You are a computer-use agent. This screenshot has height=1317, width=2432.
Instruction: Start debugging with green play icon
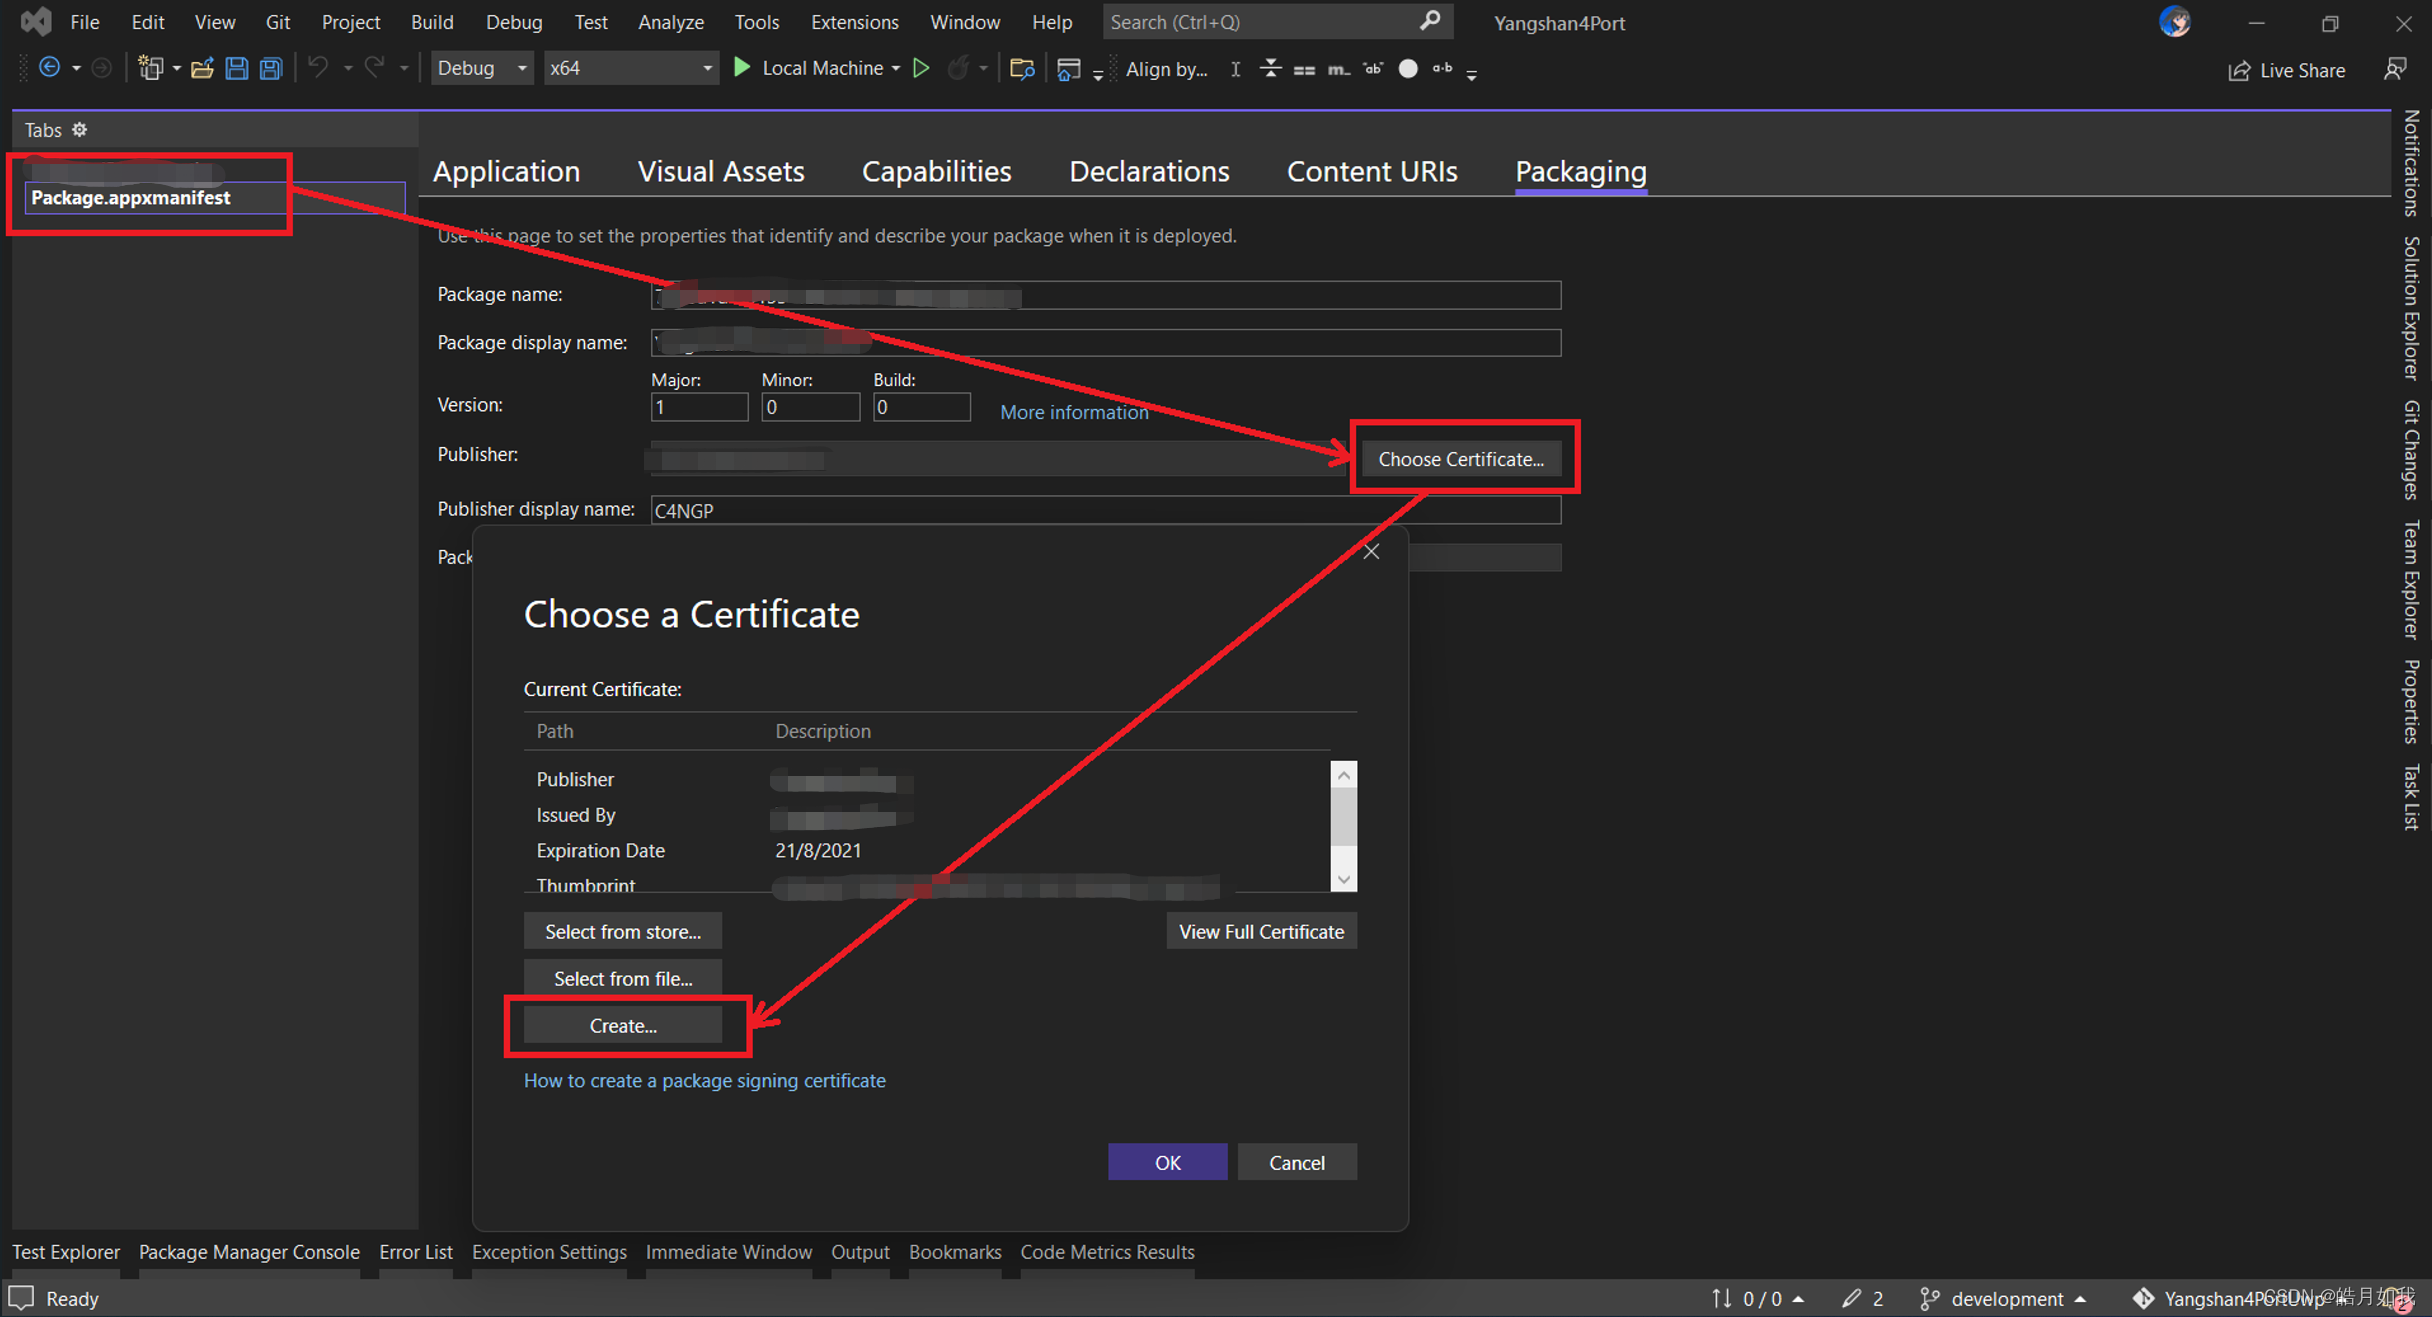tap(741, 67)
